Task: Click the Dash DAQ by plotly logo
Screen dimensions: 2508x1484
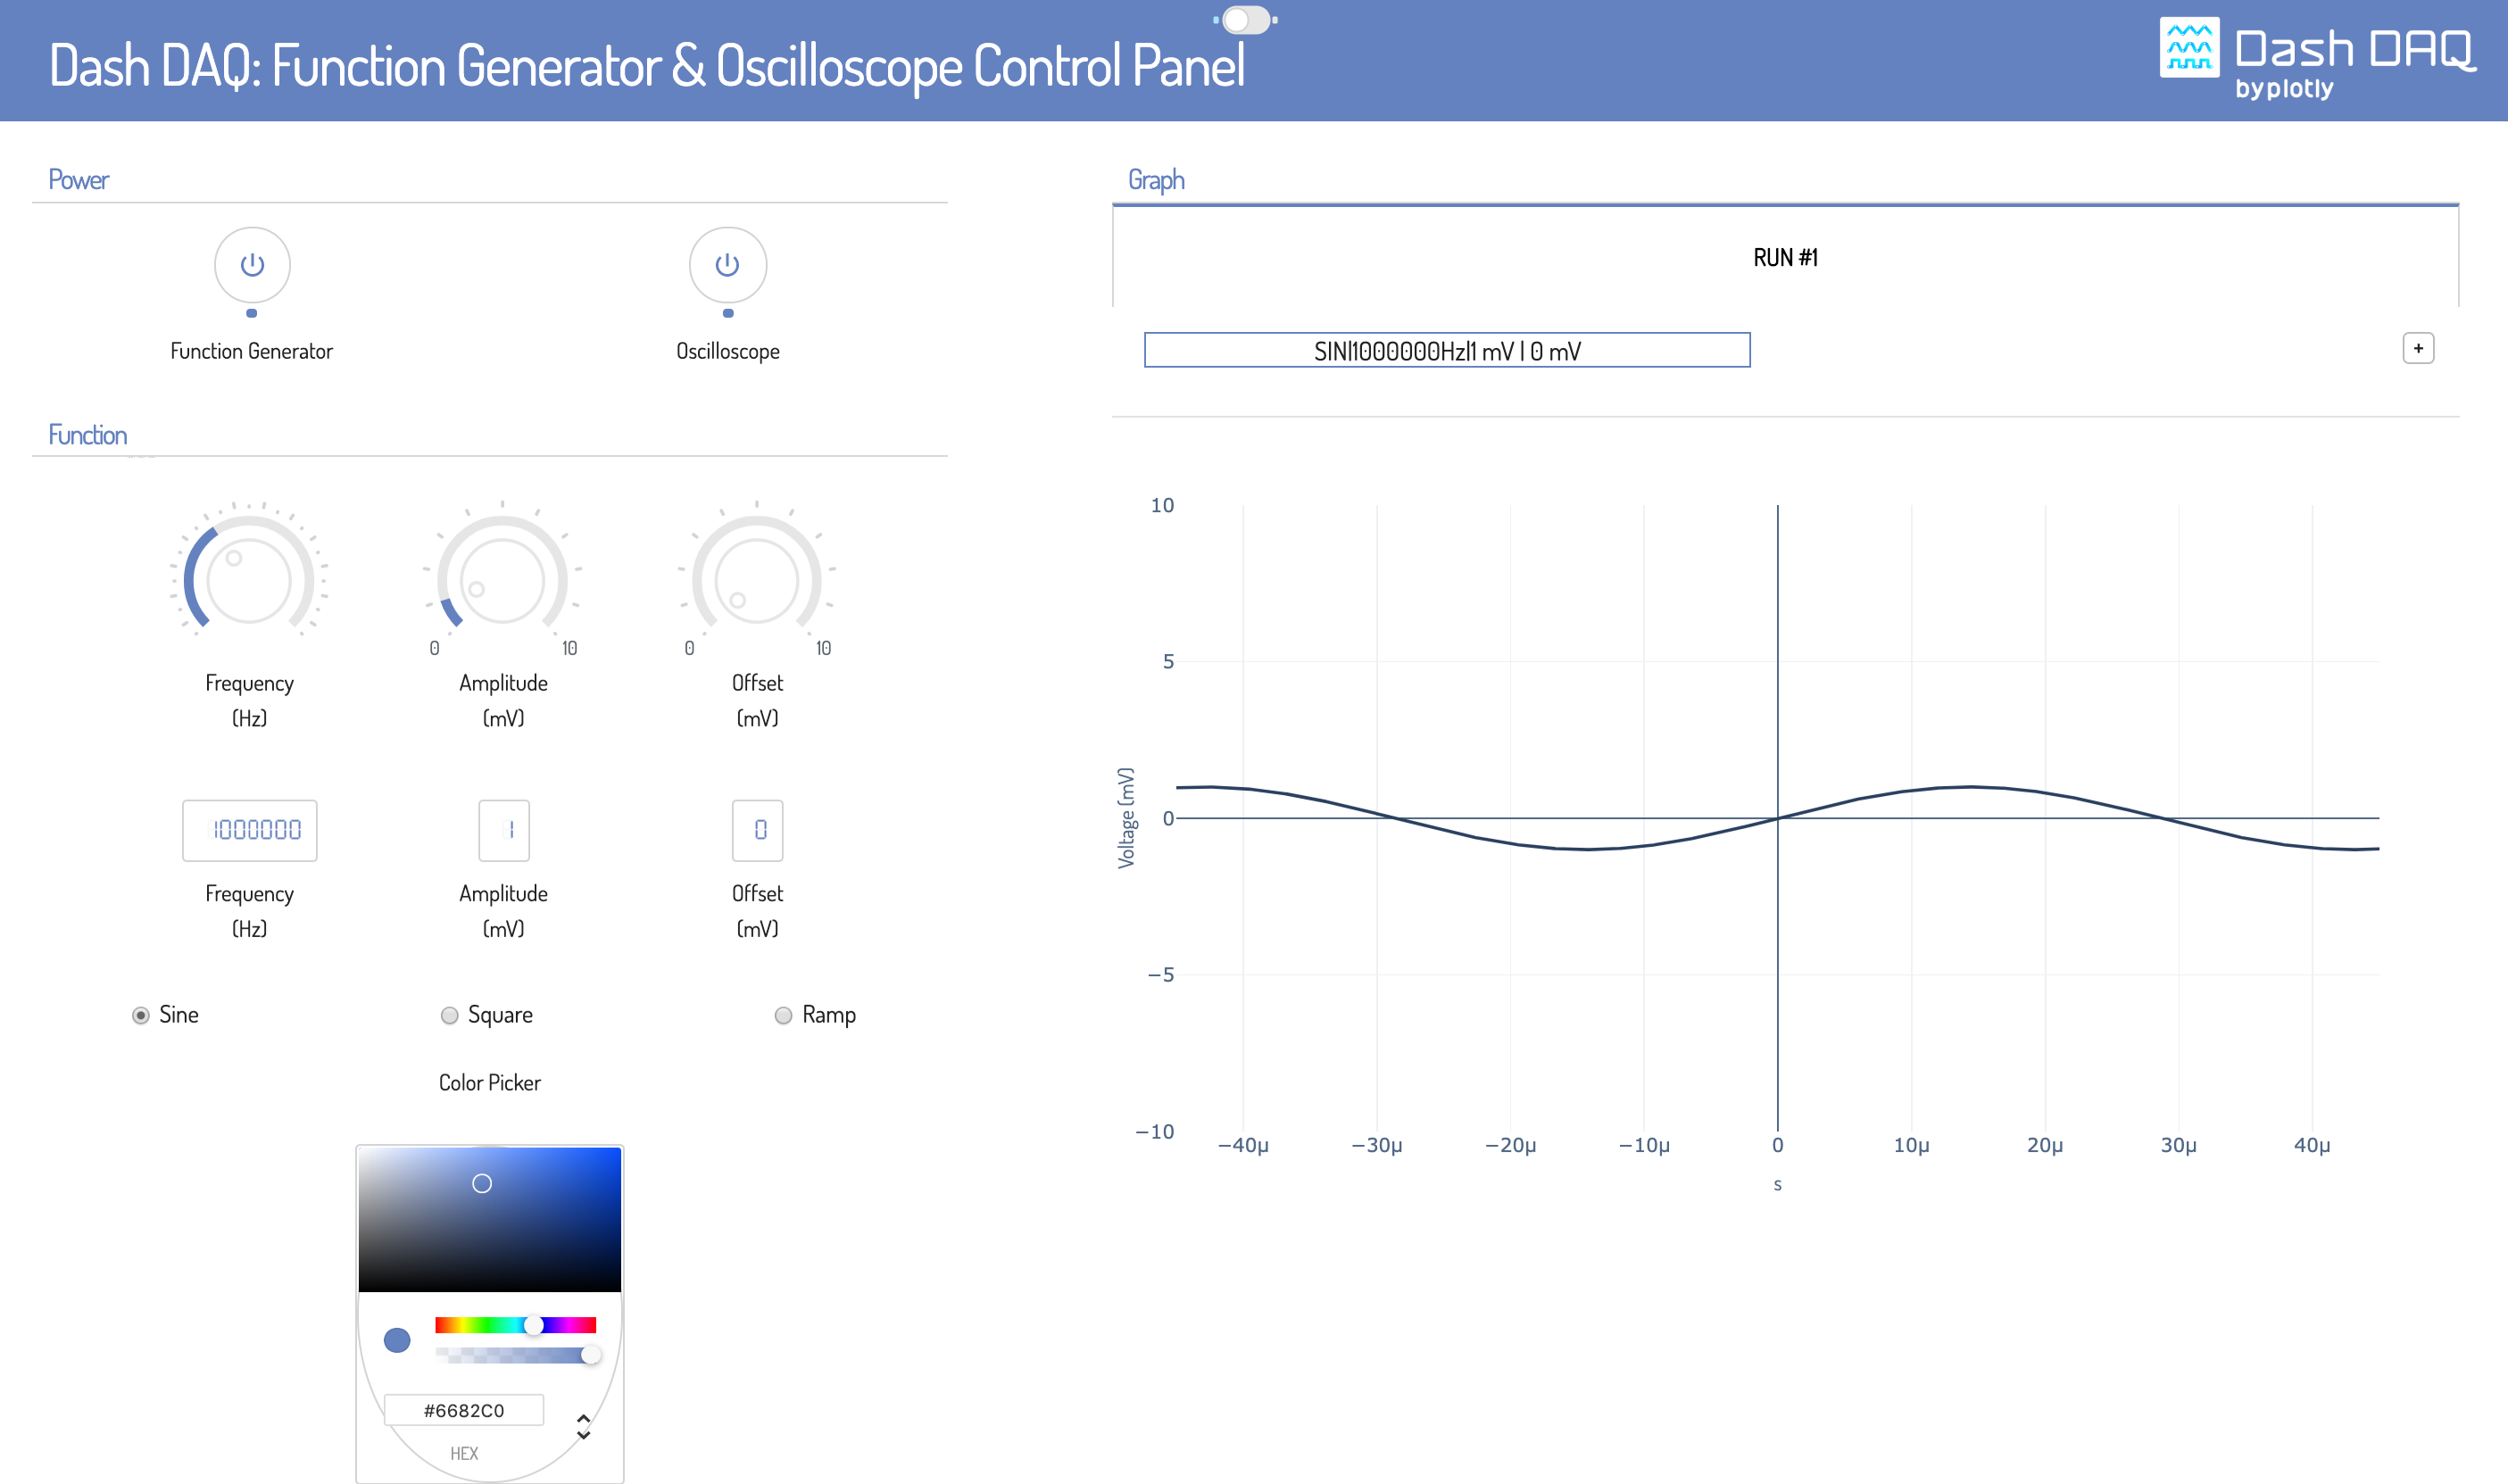Action: coord(2316,58)
